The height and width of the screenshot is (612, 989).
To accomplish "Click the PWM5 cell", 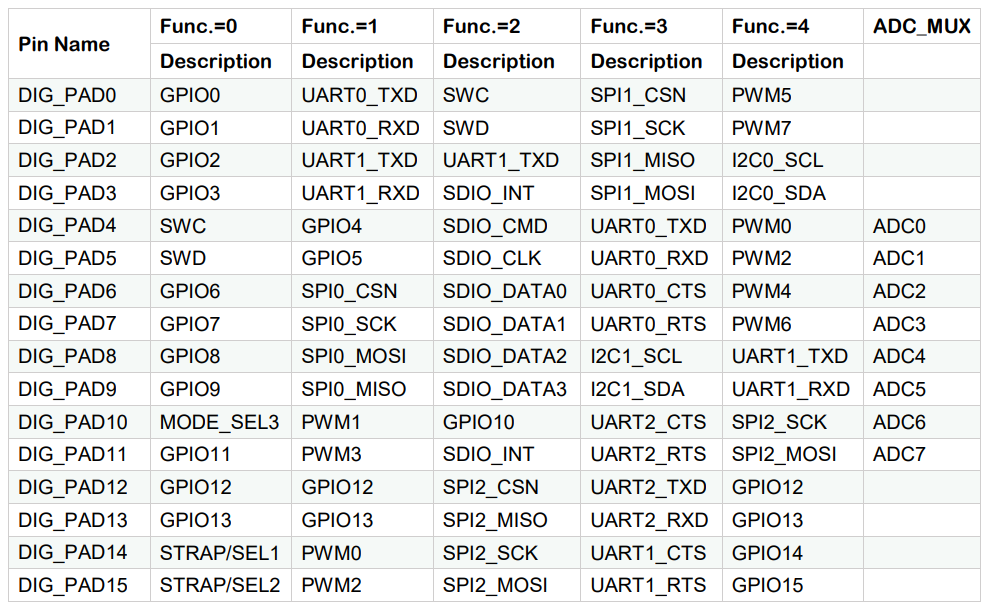I will pyautogui.click(x=792, y=95).
